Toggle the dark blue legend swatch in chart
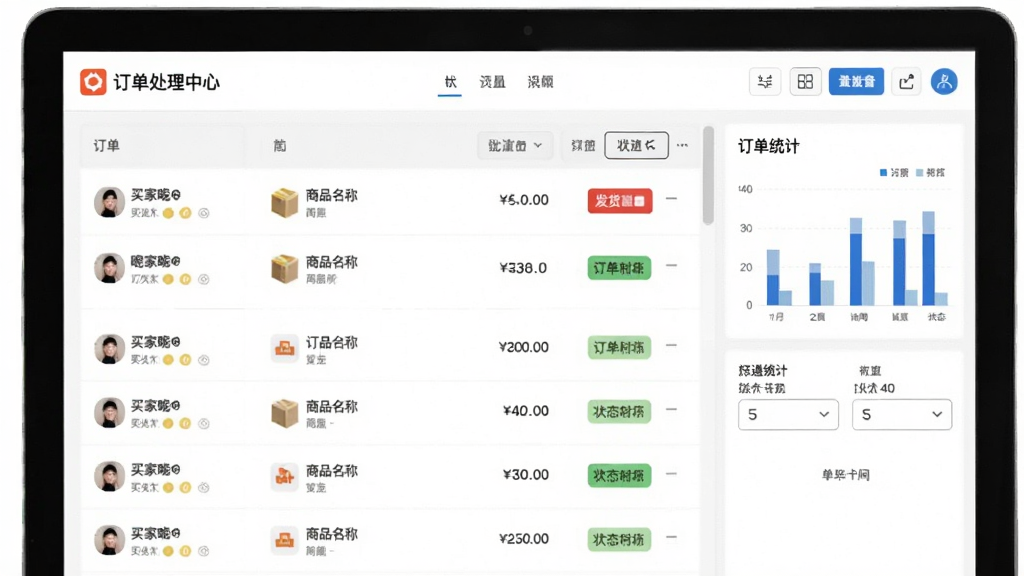 coord(883,172)
